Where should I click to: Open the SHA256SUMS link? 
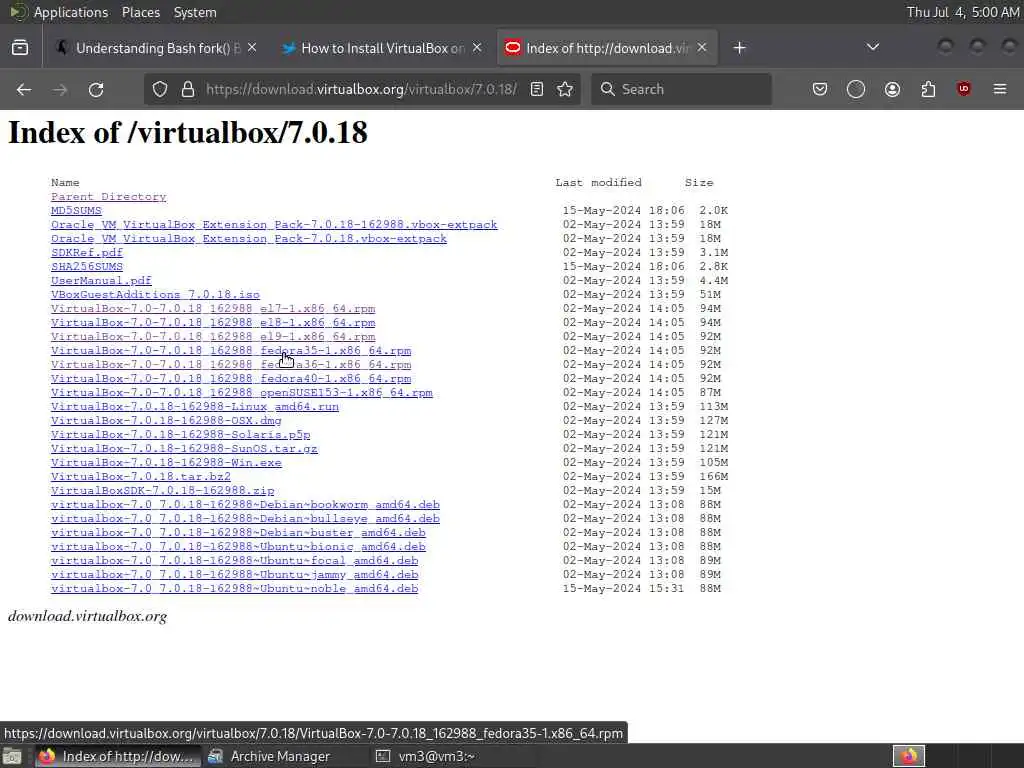87,266
